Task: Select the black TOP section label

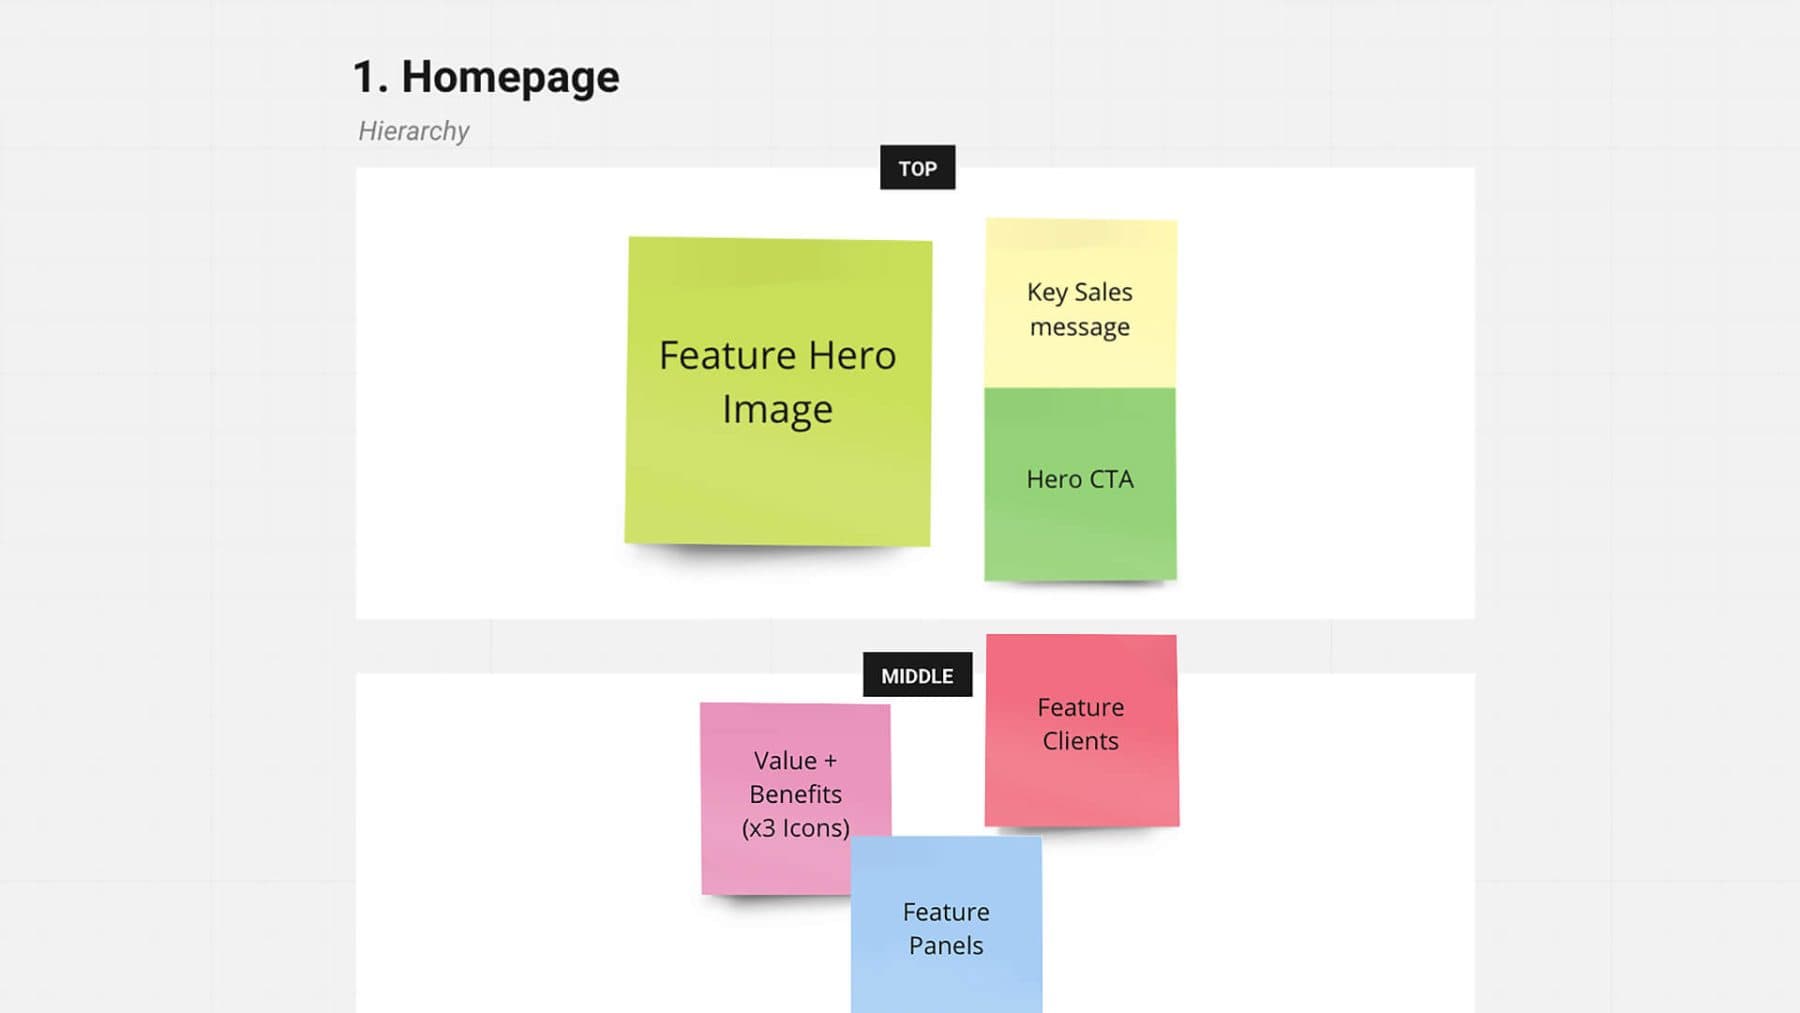Action: pyautogui.click(x=917, y=168)
